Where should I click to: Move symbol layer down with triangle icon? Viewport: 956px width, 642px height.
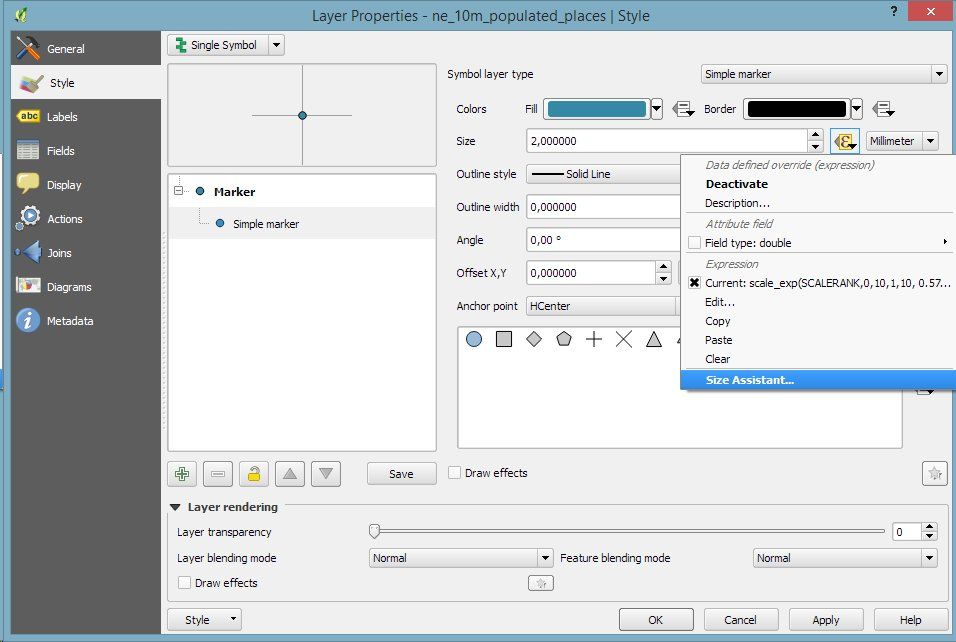pos(326,474)
